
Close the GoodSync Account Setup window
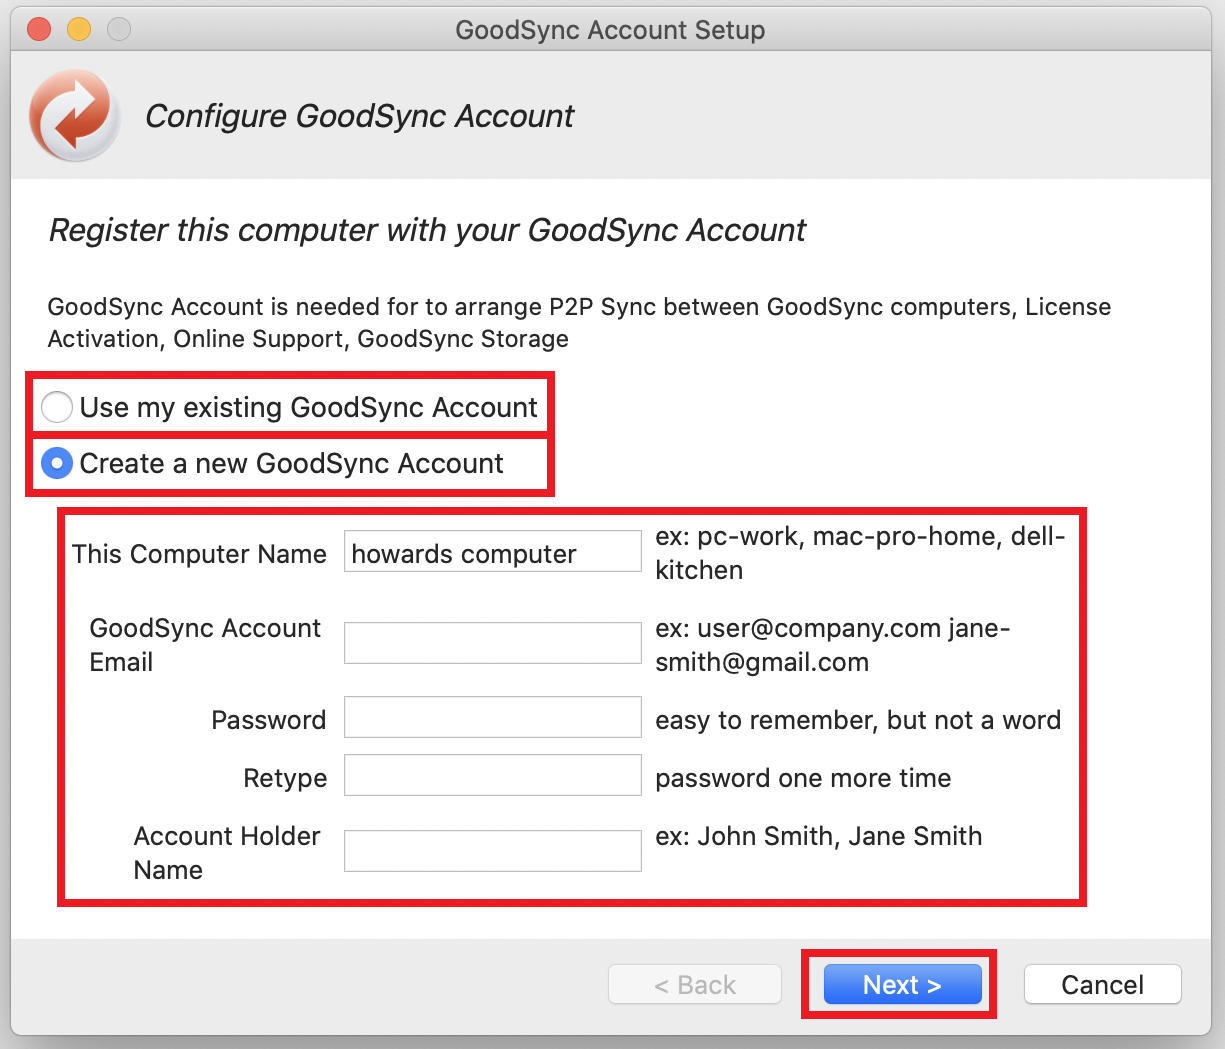click(39, 30)
